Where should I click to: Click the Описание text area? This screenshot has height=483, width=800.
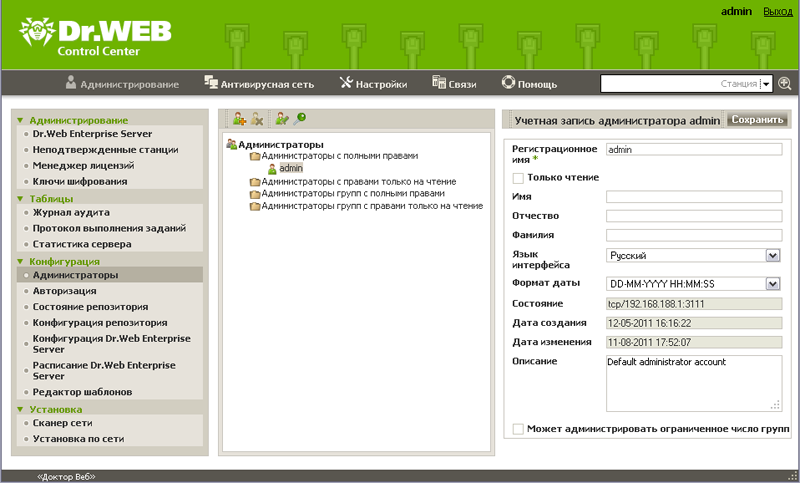694,384
